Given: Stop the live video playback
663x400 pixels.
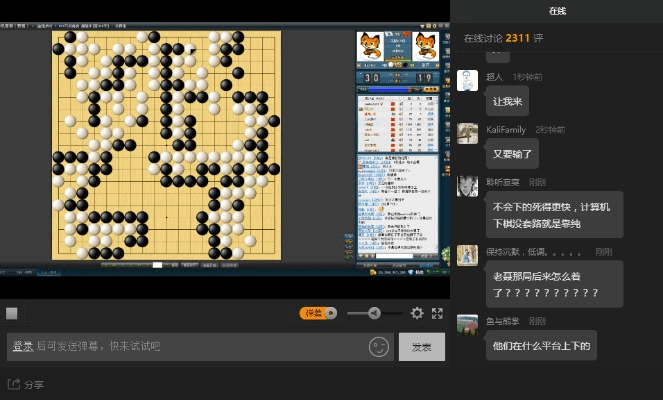Looking at the screenshot, I should [x=11, y=313].
